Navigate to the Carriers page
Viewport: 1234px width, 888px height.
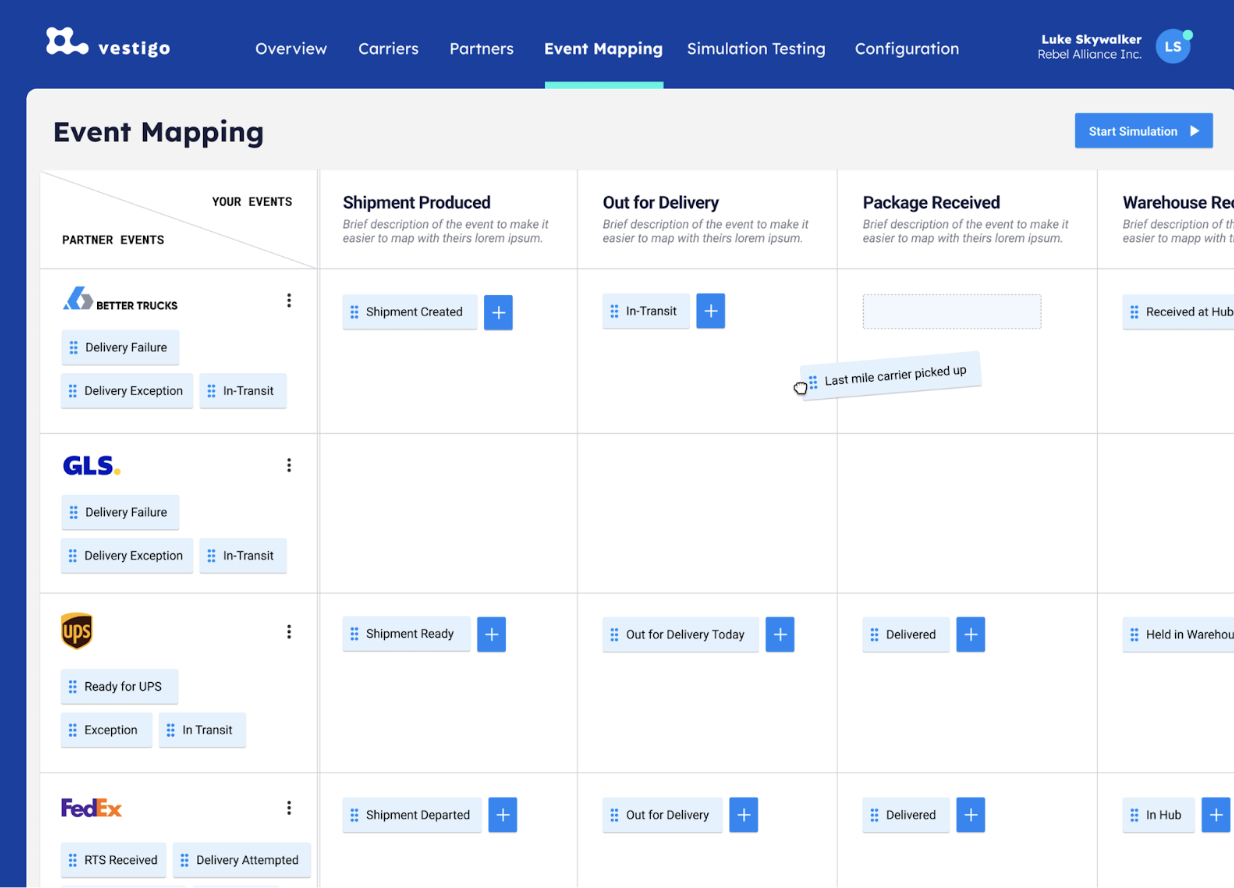[388, 48]
